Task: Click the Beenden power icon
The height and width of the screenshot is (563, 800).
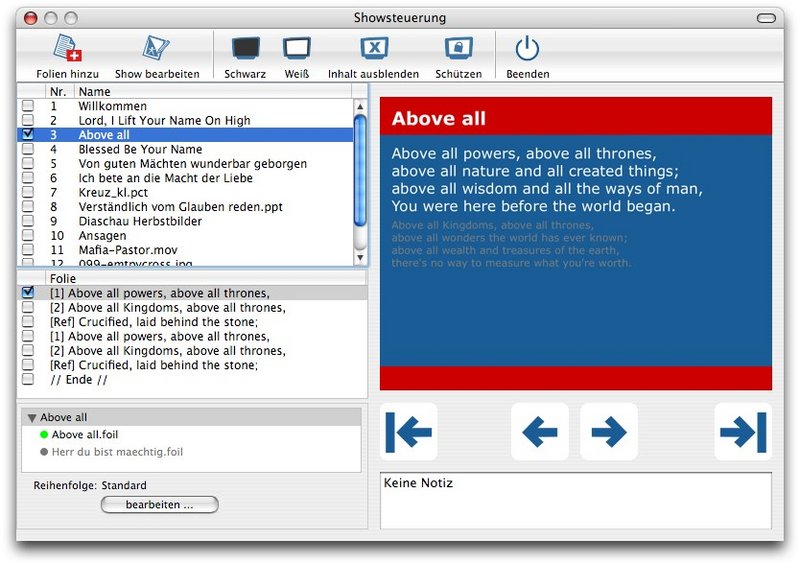Action: click(527, 48)
